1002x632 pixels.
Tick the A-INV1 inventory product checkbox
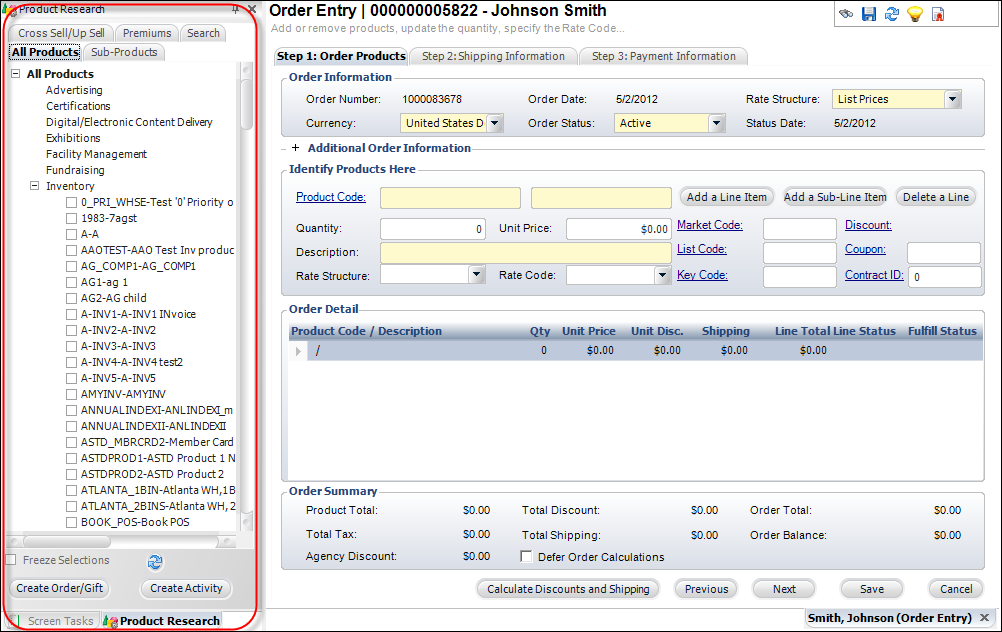[71, 314]
